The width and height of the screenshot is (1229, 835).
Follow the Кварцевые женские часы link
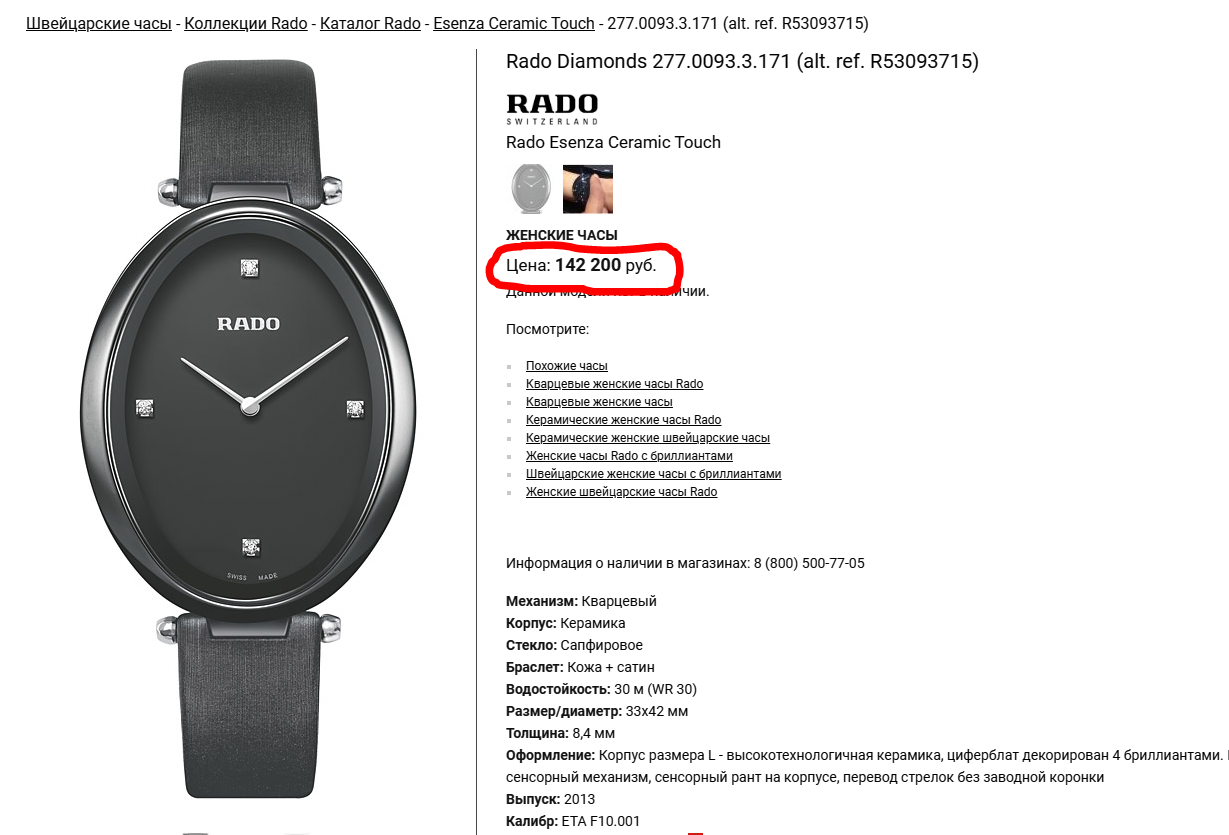(x=599, y=402)
